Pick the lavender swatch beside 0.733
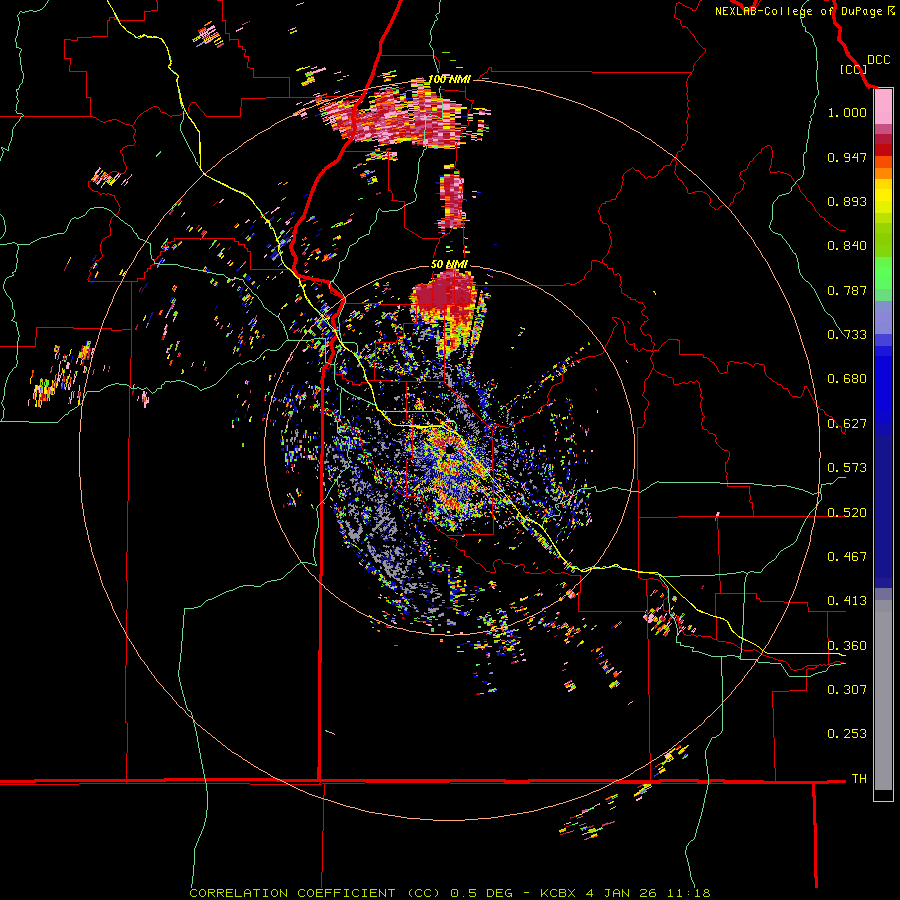Screen dimensions: 900x900 pos(883,318)
